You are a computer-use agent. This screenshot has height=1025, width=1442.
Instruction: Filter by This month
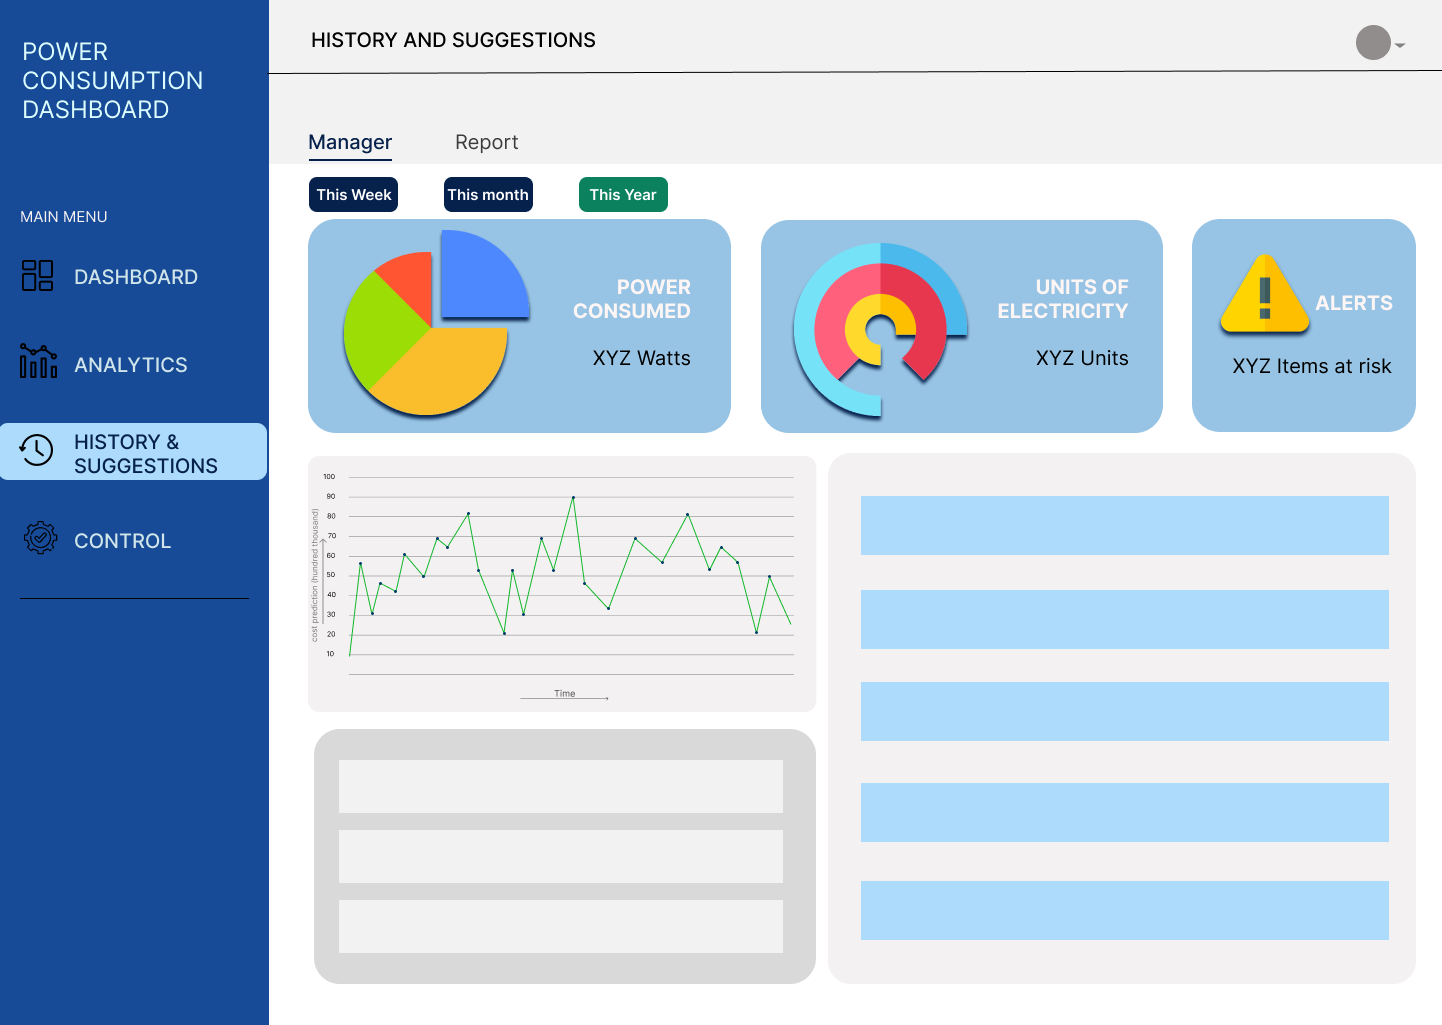488,195
